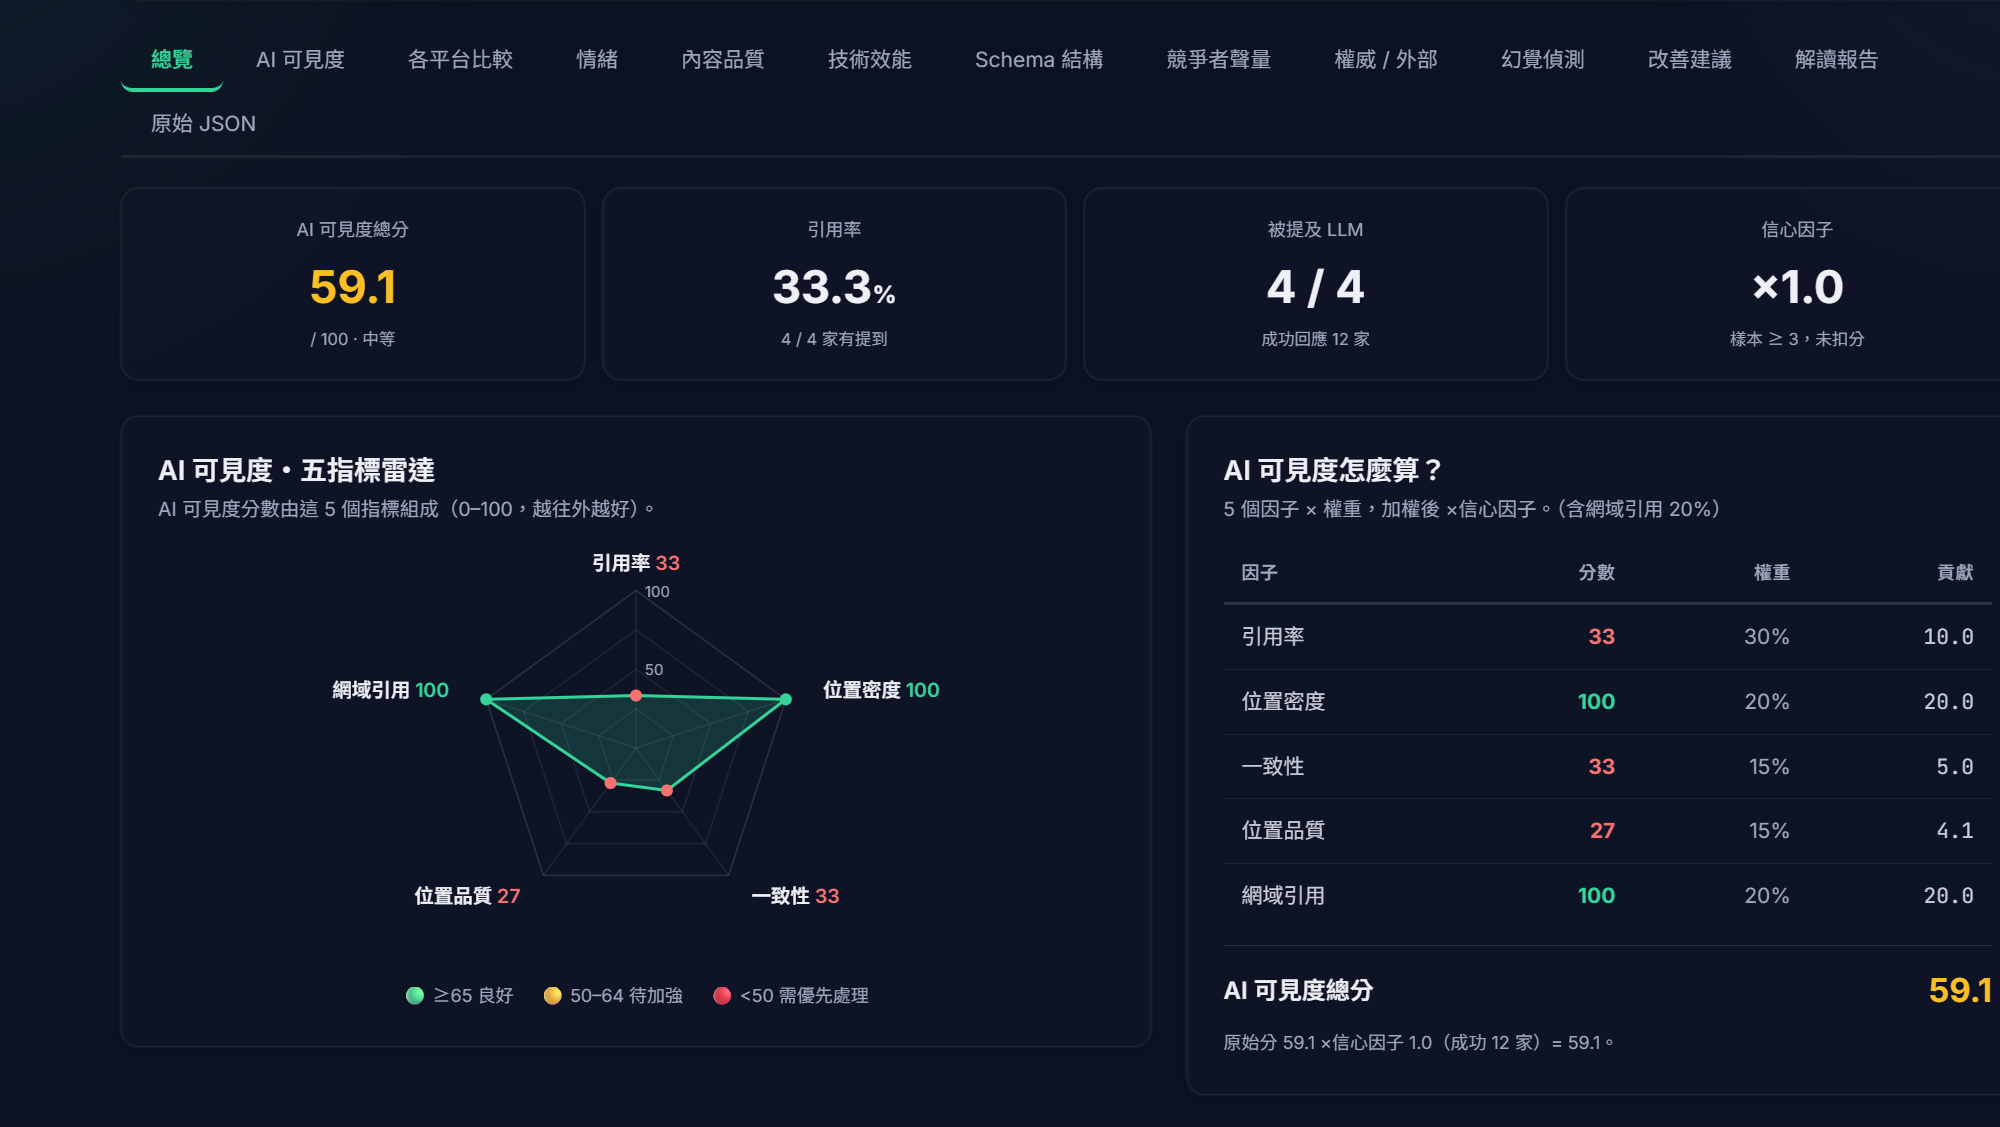The image size is (2000, 1127).
Task: Click the radar point for 位置品質
Action: [x=610, y=783]
